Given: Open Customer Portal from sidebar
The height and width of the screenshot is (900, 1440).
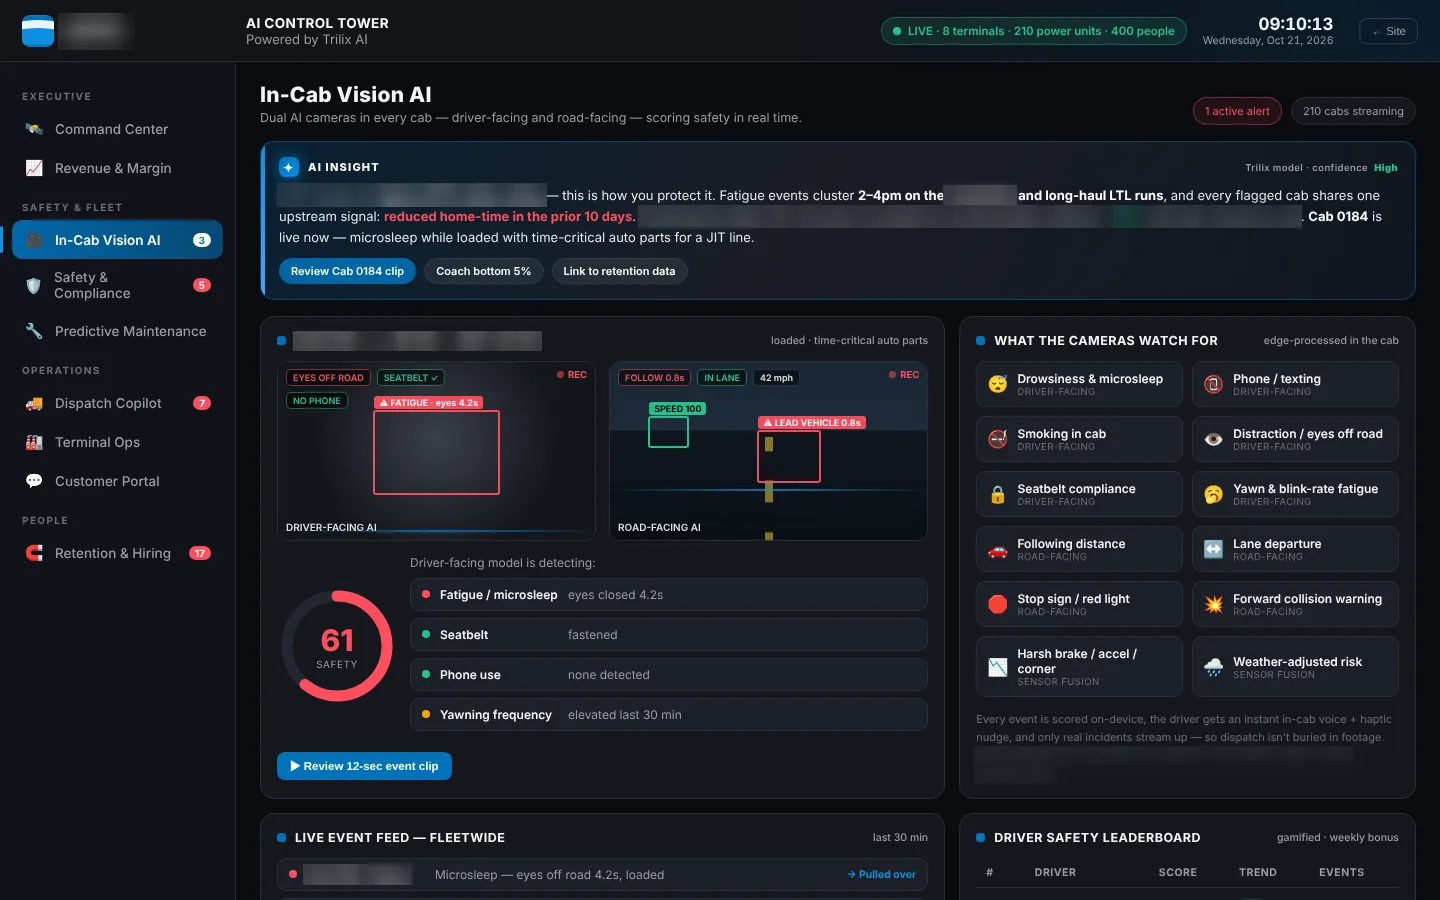Looking at the screenshot, I should (117, 481).
